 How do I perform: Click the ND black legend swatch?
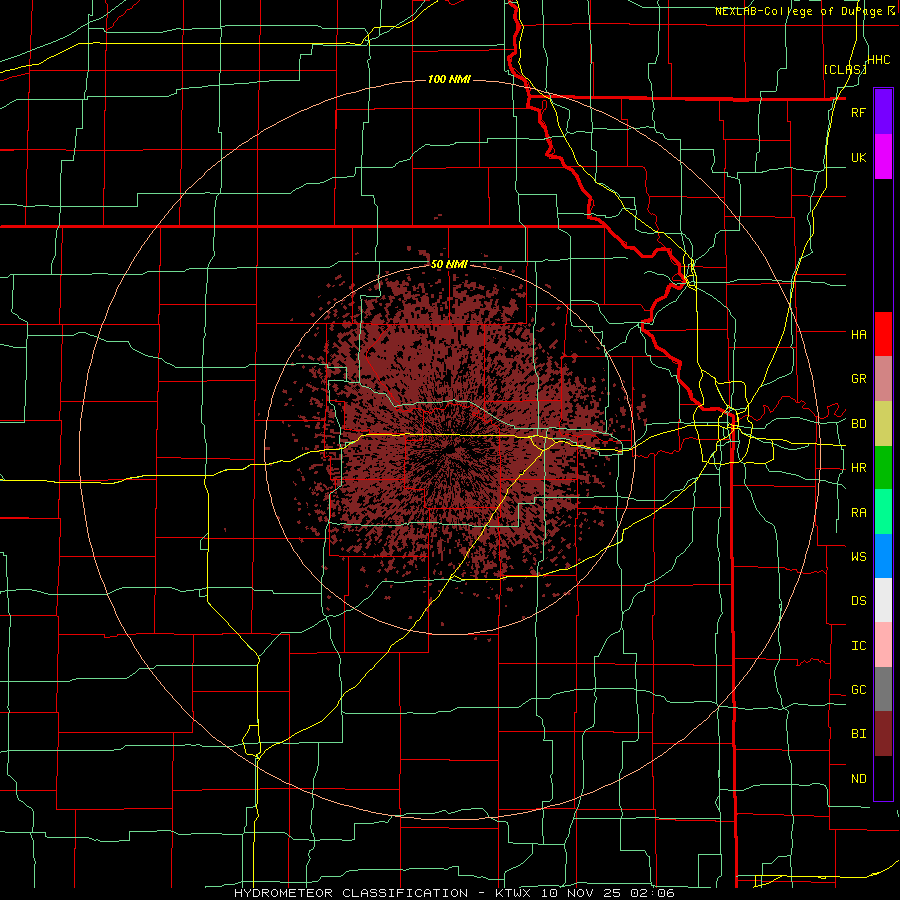coord(883,778)
